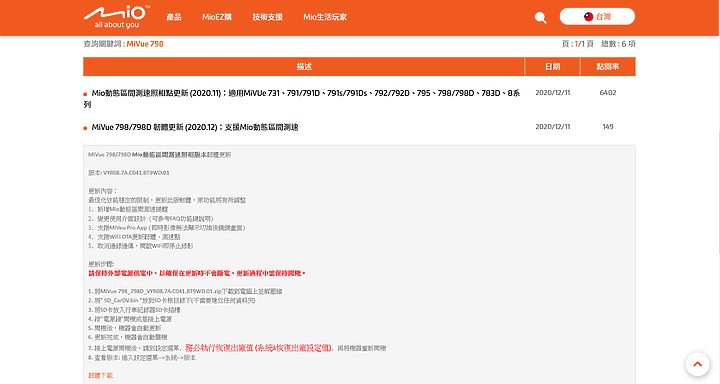The width and height of the screenshot is (720, 384).
Task: Collapse MiVue 798/798D 韌體更新 (2020.12) entry
Action: tap(195, 127)
